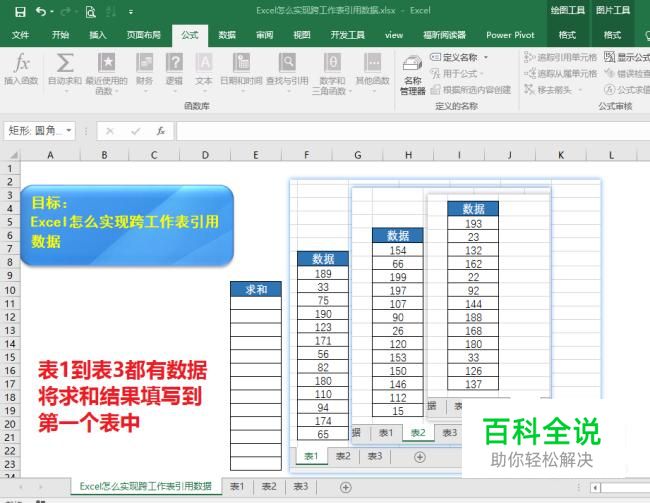This screenshot has width=650, height=503.
Task: Switch to the Power Pivot tab
Action: [510, 35]
